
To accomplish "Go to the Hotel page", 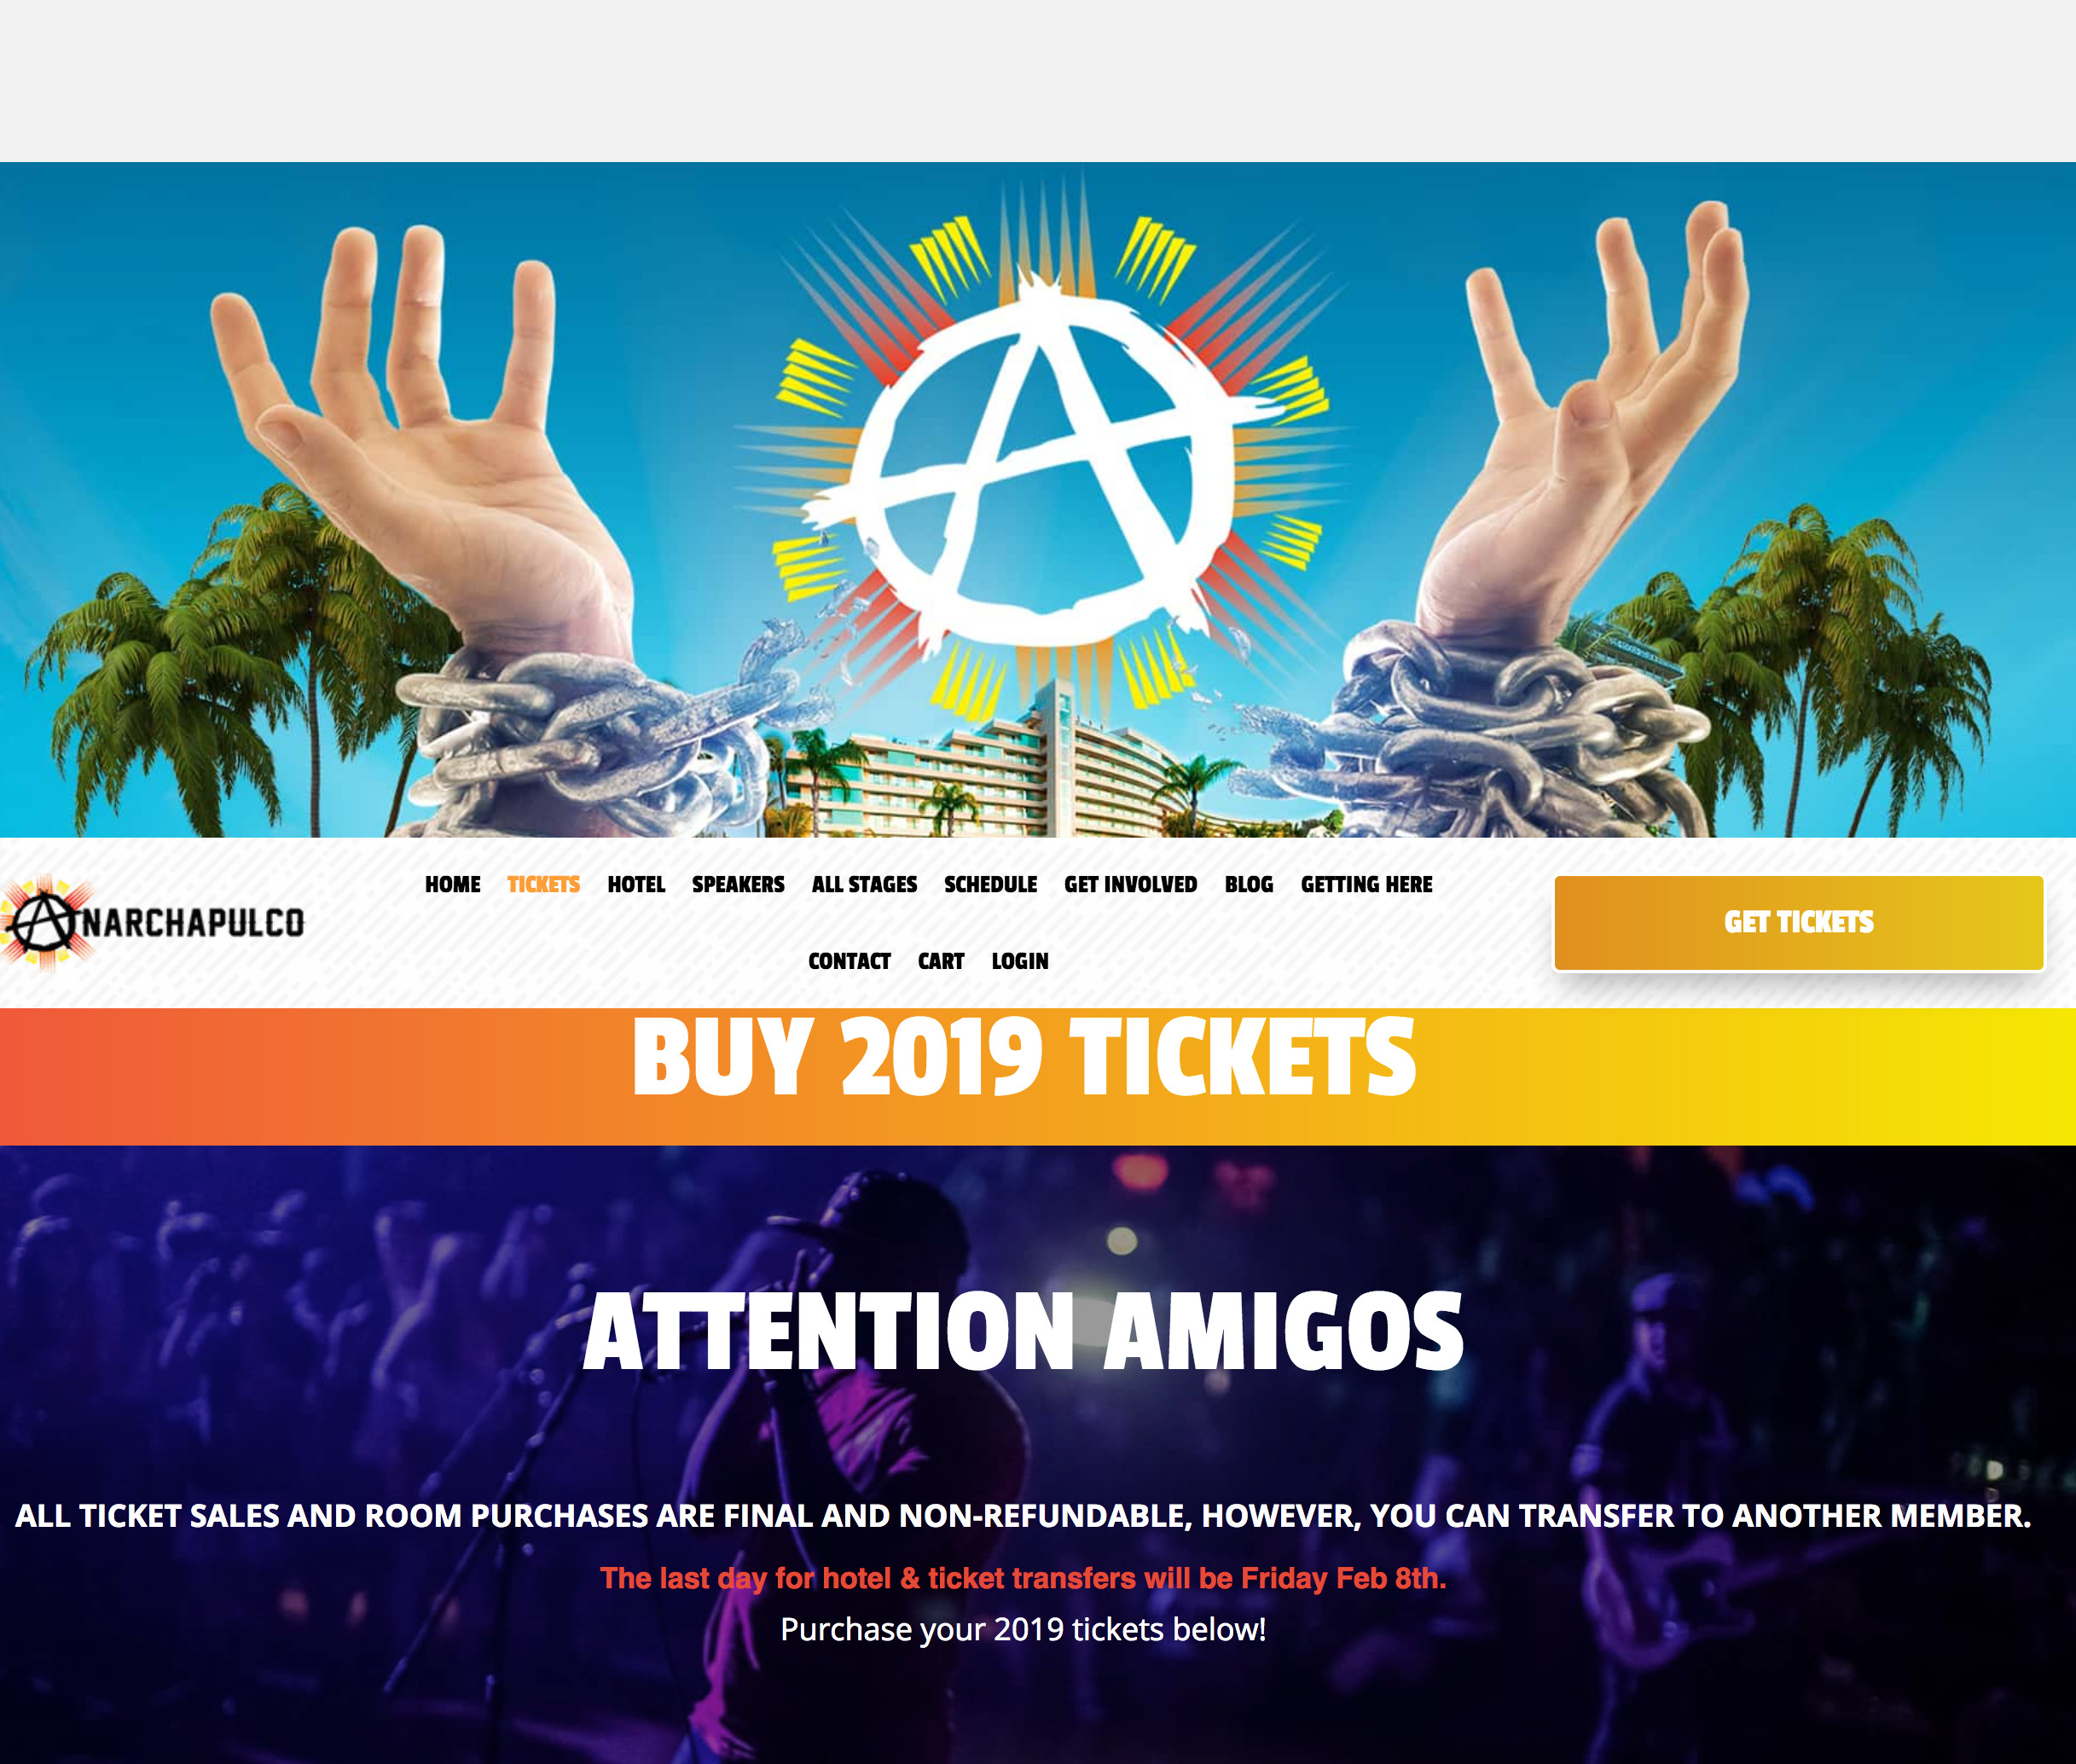I will 636,884.
